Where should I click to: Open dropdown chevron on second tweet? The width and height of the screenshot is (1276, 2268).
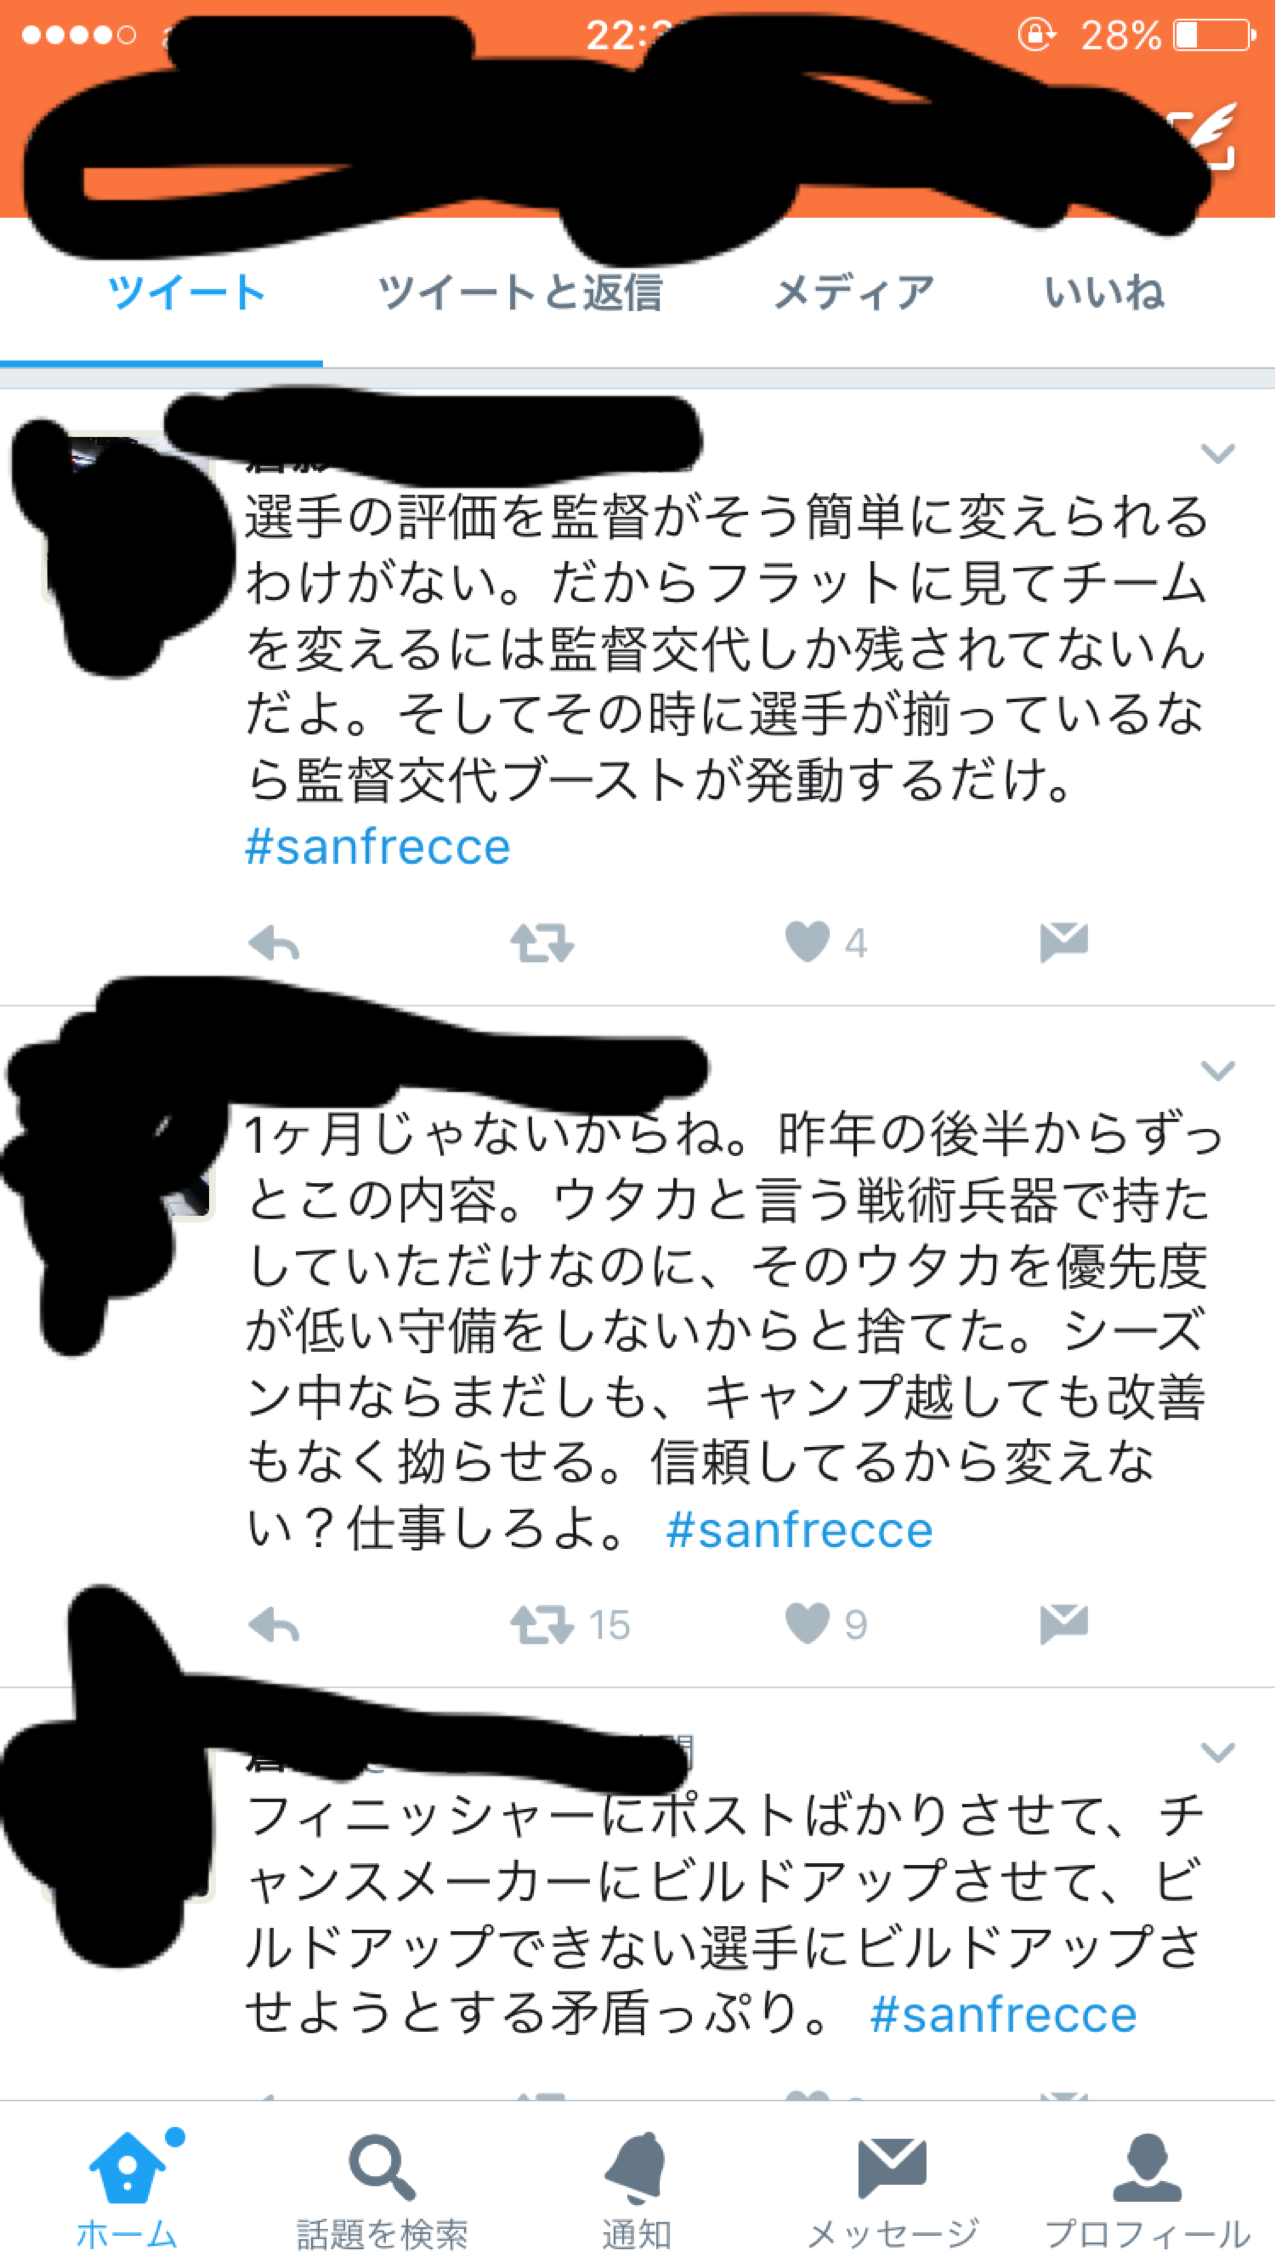click(x=1217, y=1071)
